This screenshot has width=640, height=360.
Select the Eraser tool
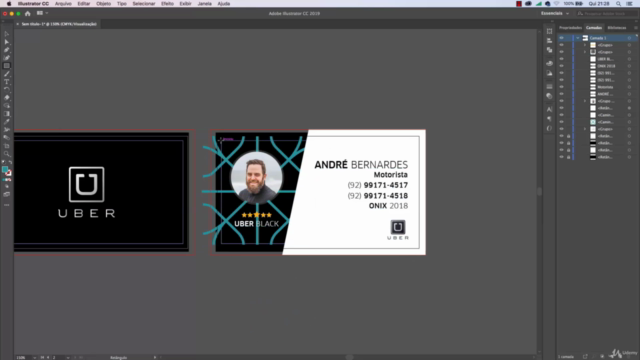coord(7,98)
